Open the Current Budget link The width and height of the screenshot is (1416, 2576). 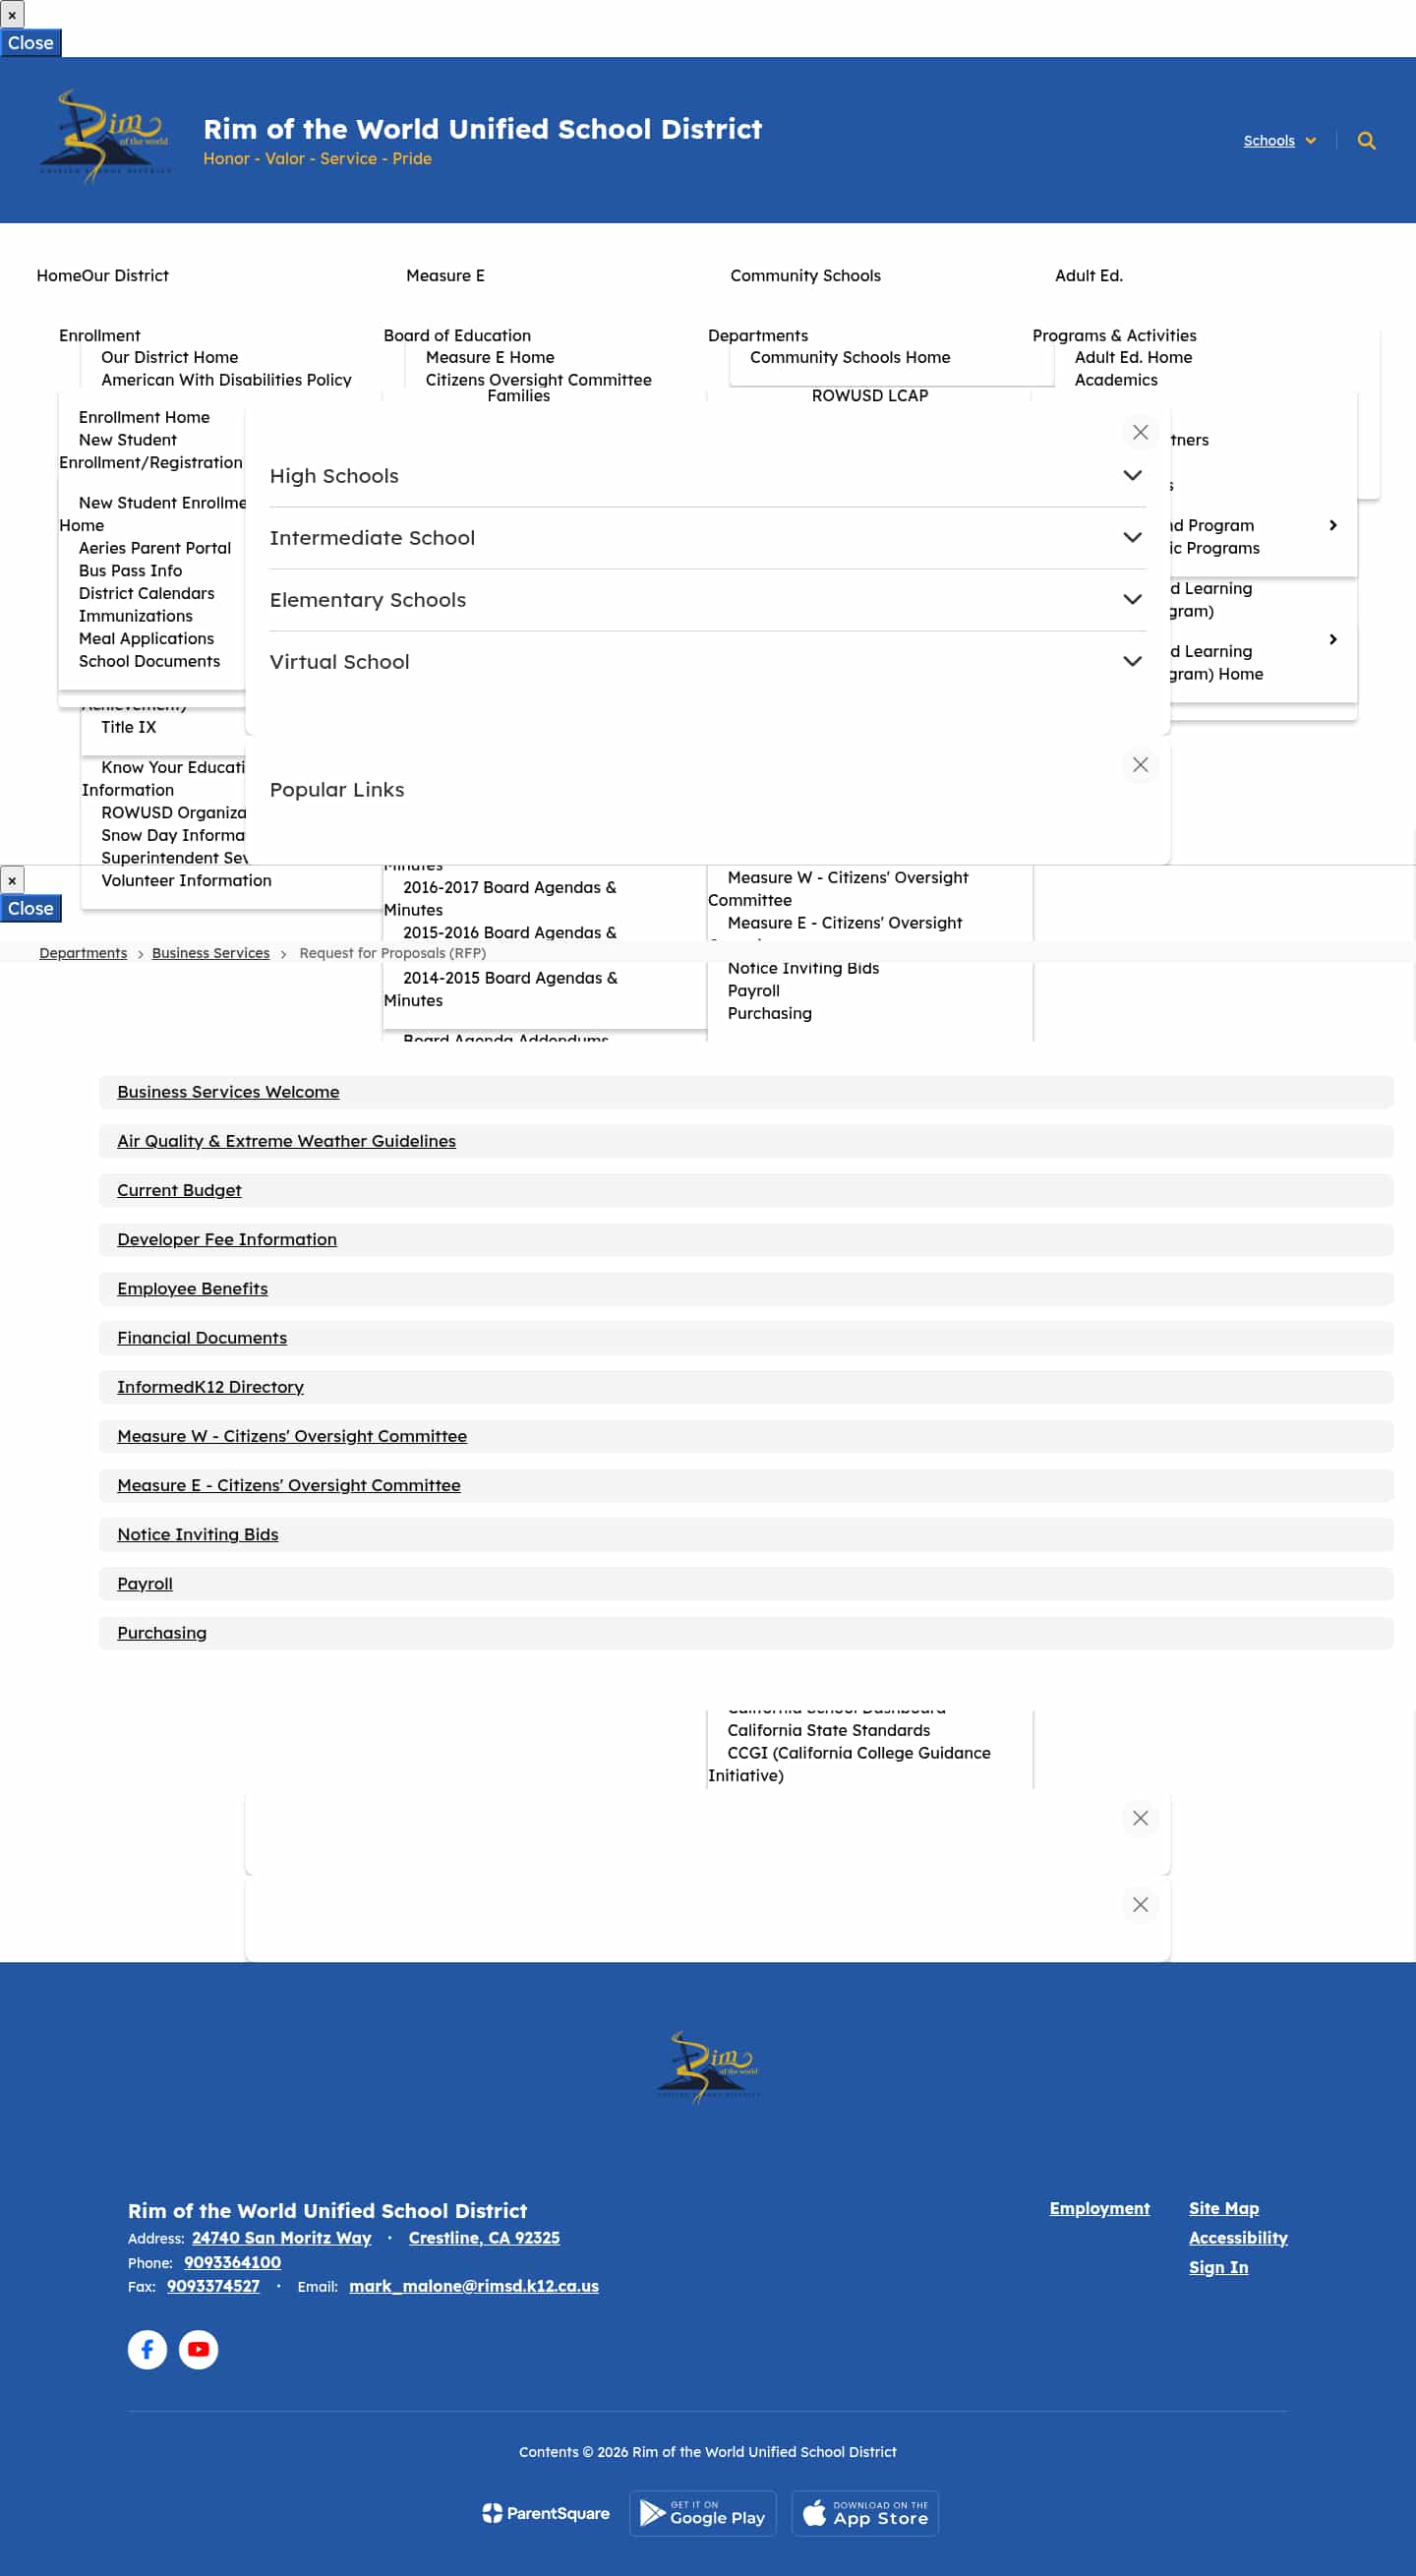(x=179, y=1191)
